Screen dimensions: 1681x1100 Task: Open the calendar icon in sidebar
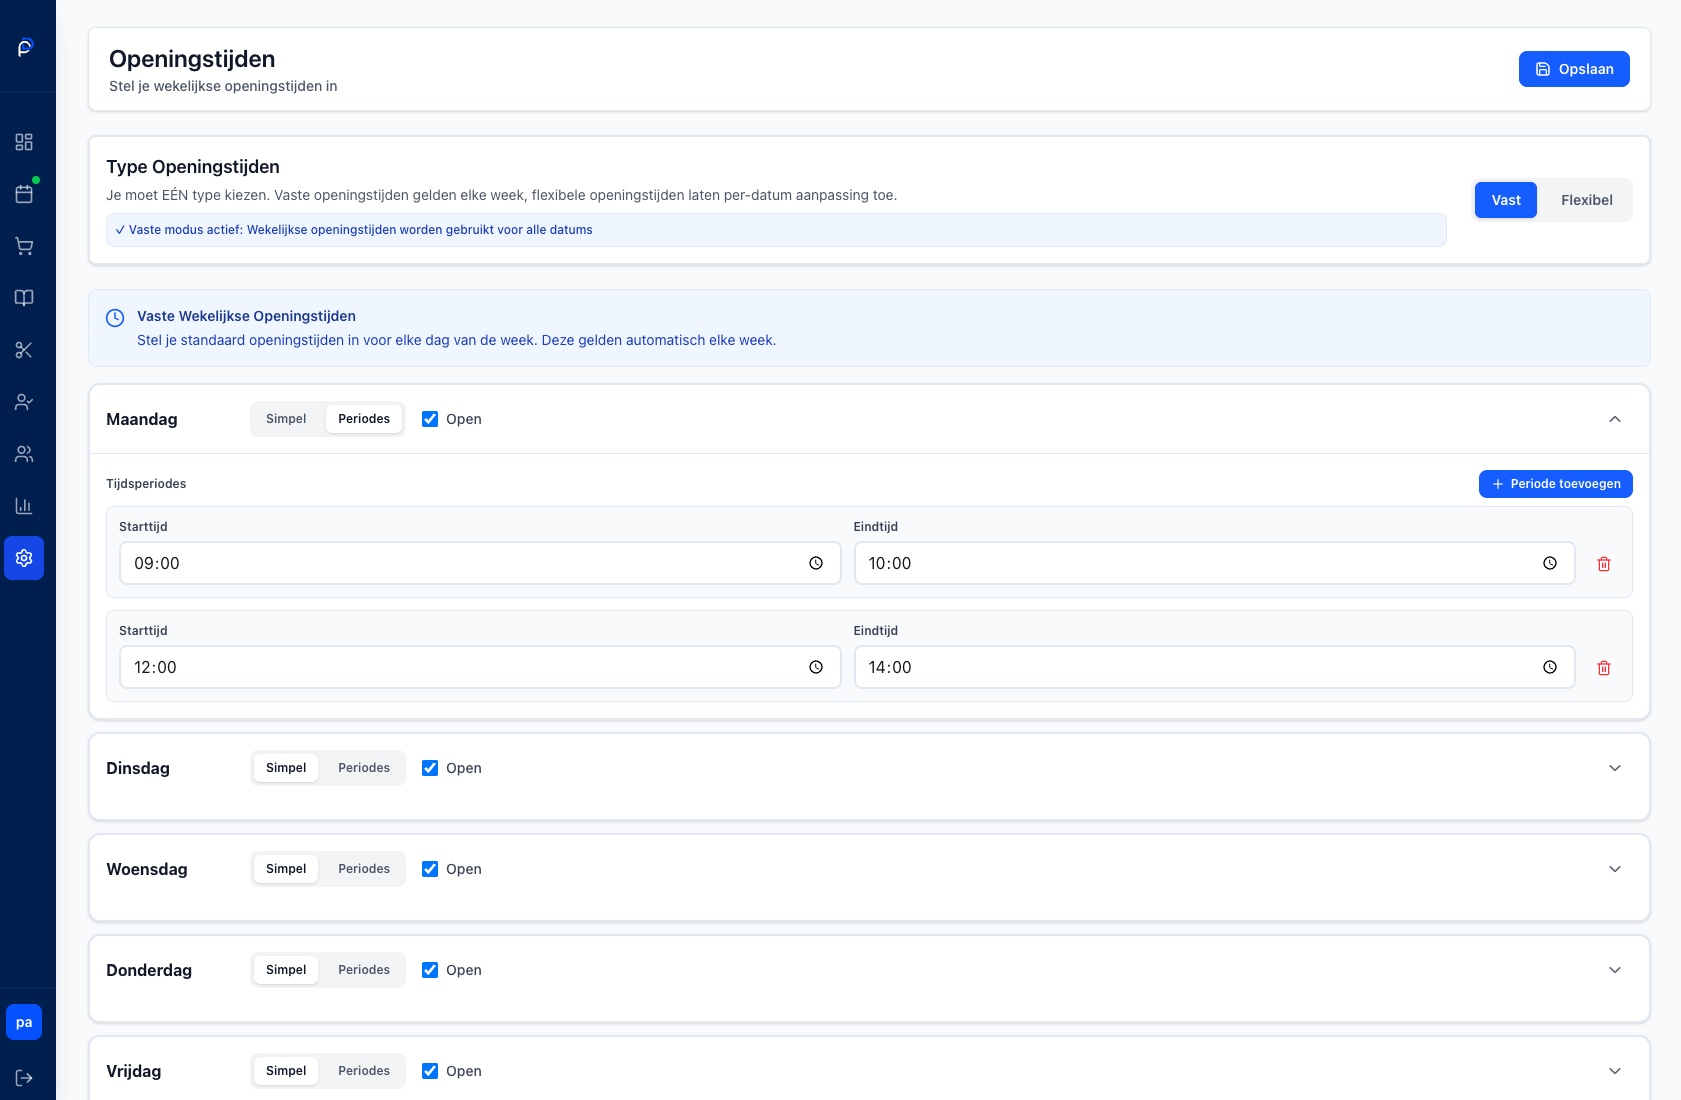click(x=24, y=194)
